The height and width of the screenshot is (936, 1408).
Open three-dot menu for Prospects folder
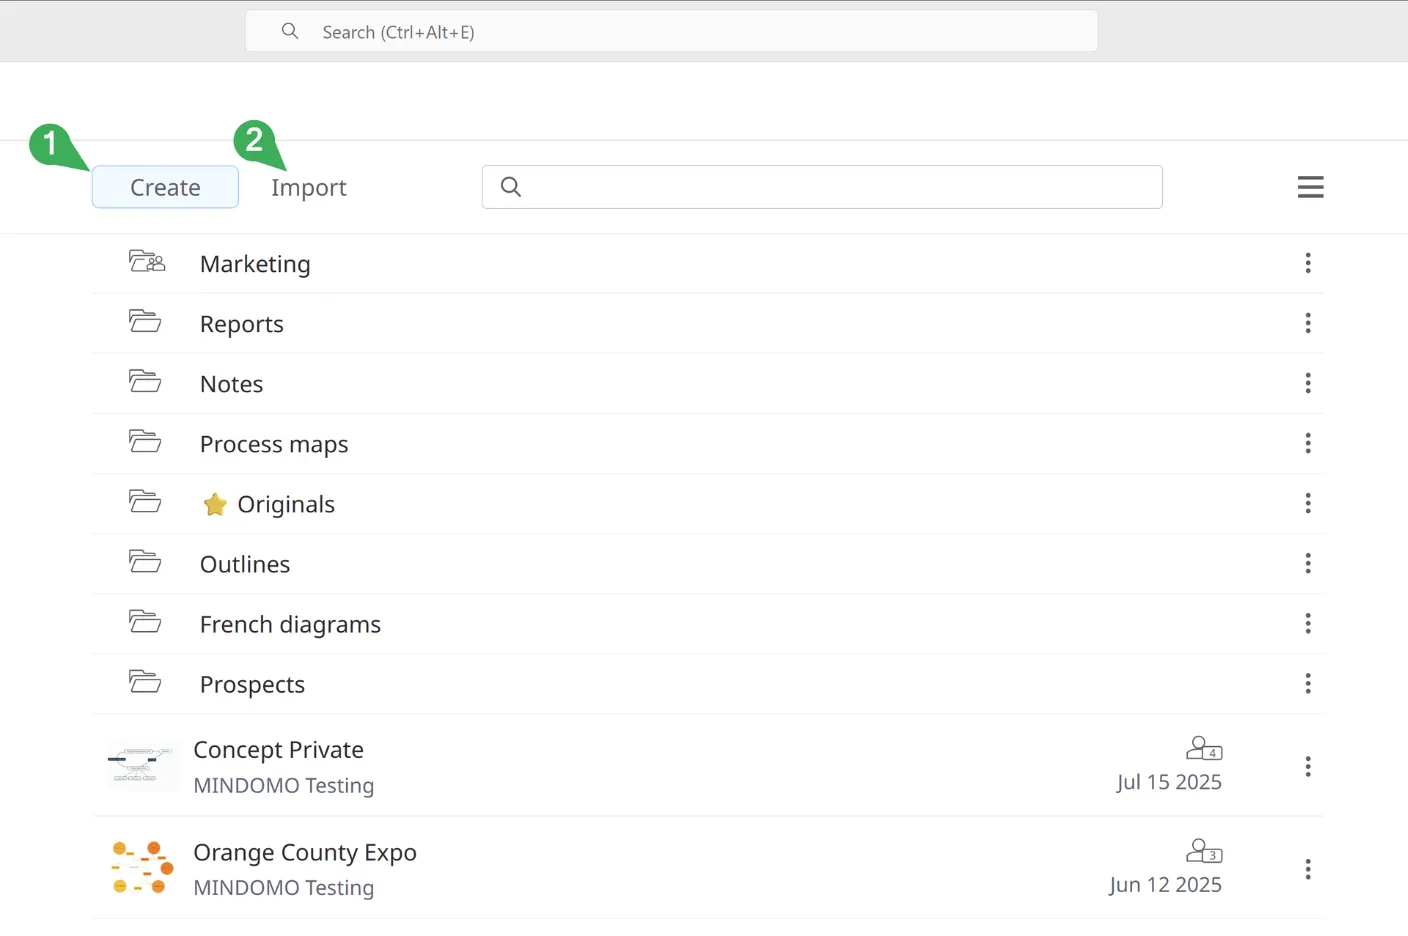click(1307, 684)
